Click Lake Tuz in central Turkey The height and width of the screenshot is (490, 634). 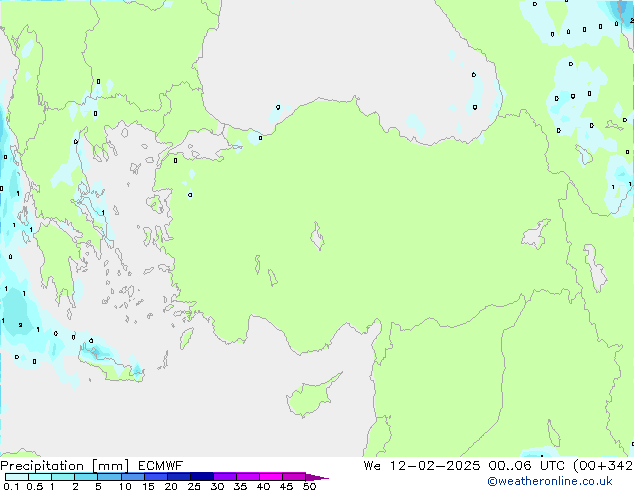[x=318, y=238]
